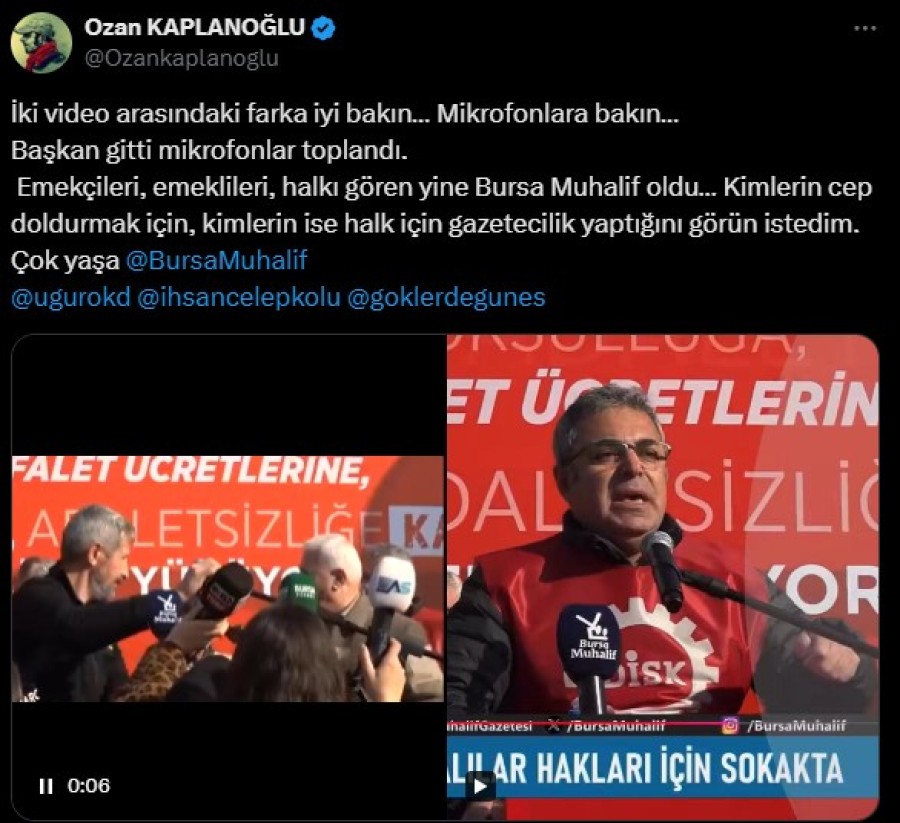
Task: Click the Instagram icon in video banner
Action: (x=730, y=726)
